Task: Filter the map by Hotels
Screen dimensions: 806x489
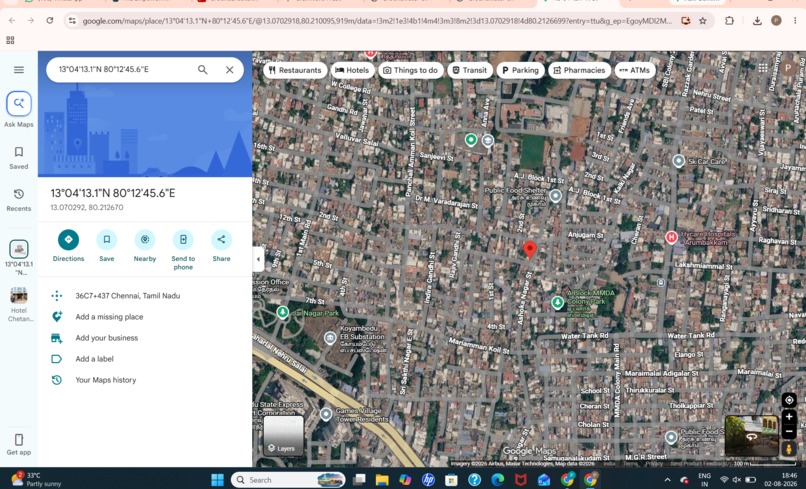Action: (352, 70)
